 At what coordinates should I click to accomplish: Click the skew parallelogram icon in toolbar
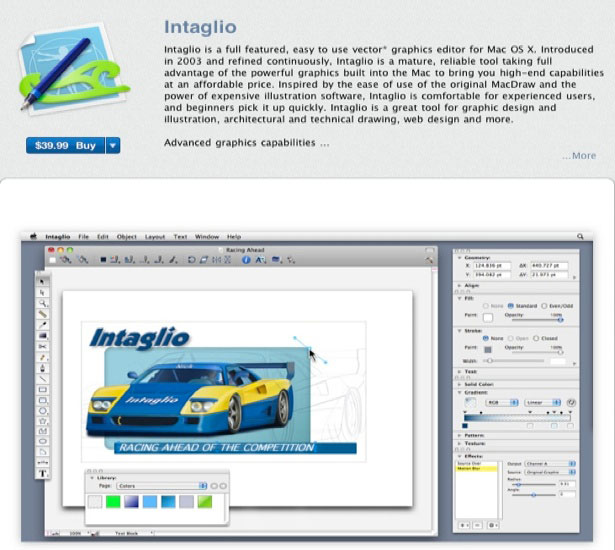(x=204, y=260)
